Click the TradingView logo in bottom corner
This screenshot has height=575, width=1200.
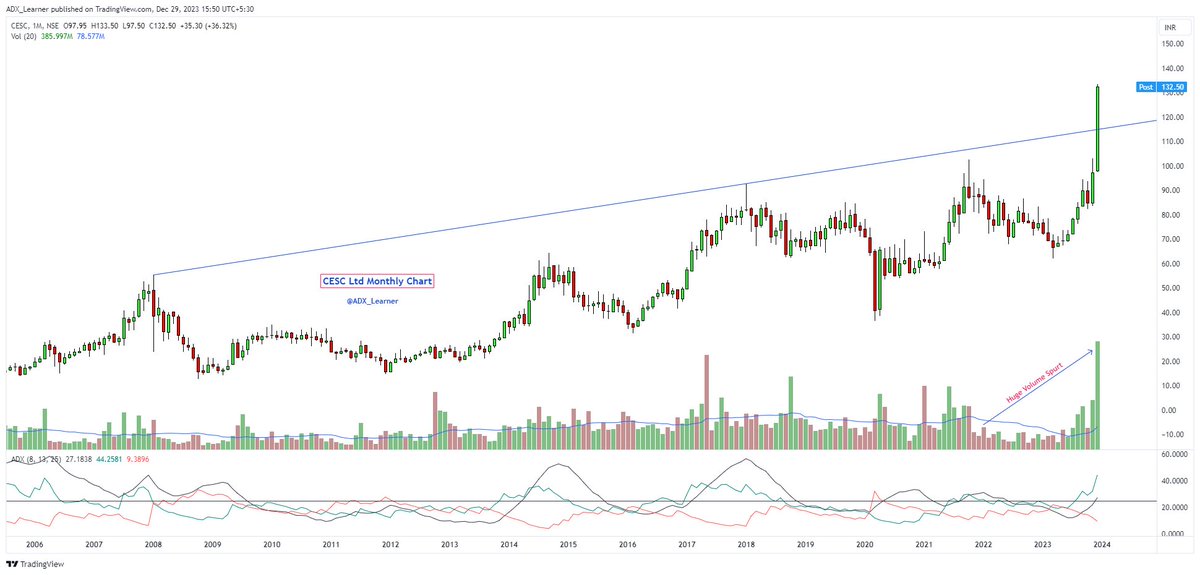pos(36,564)
